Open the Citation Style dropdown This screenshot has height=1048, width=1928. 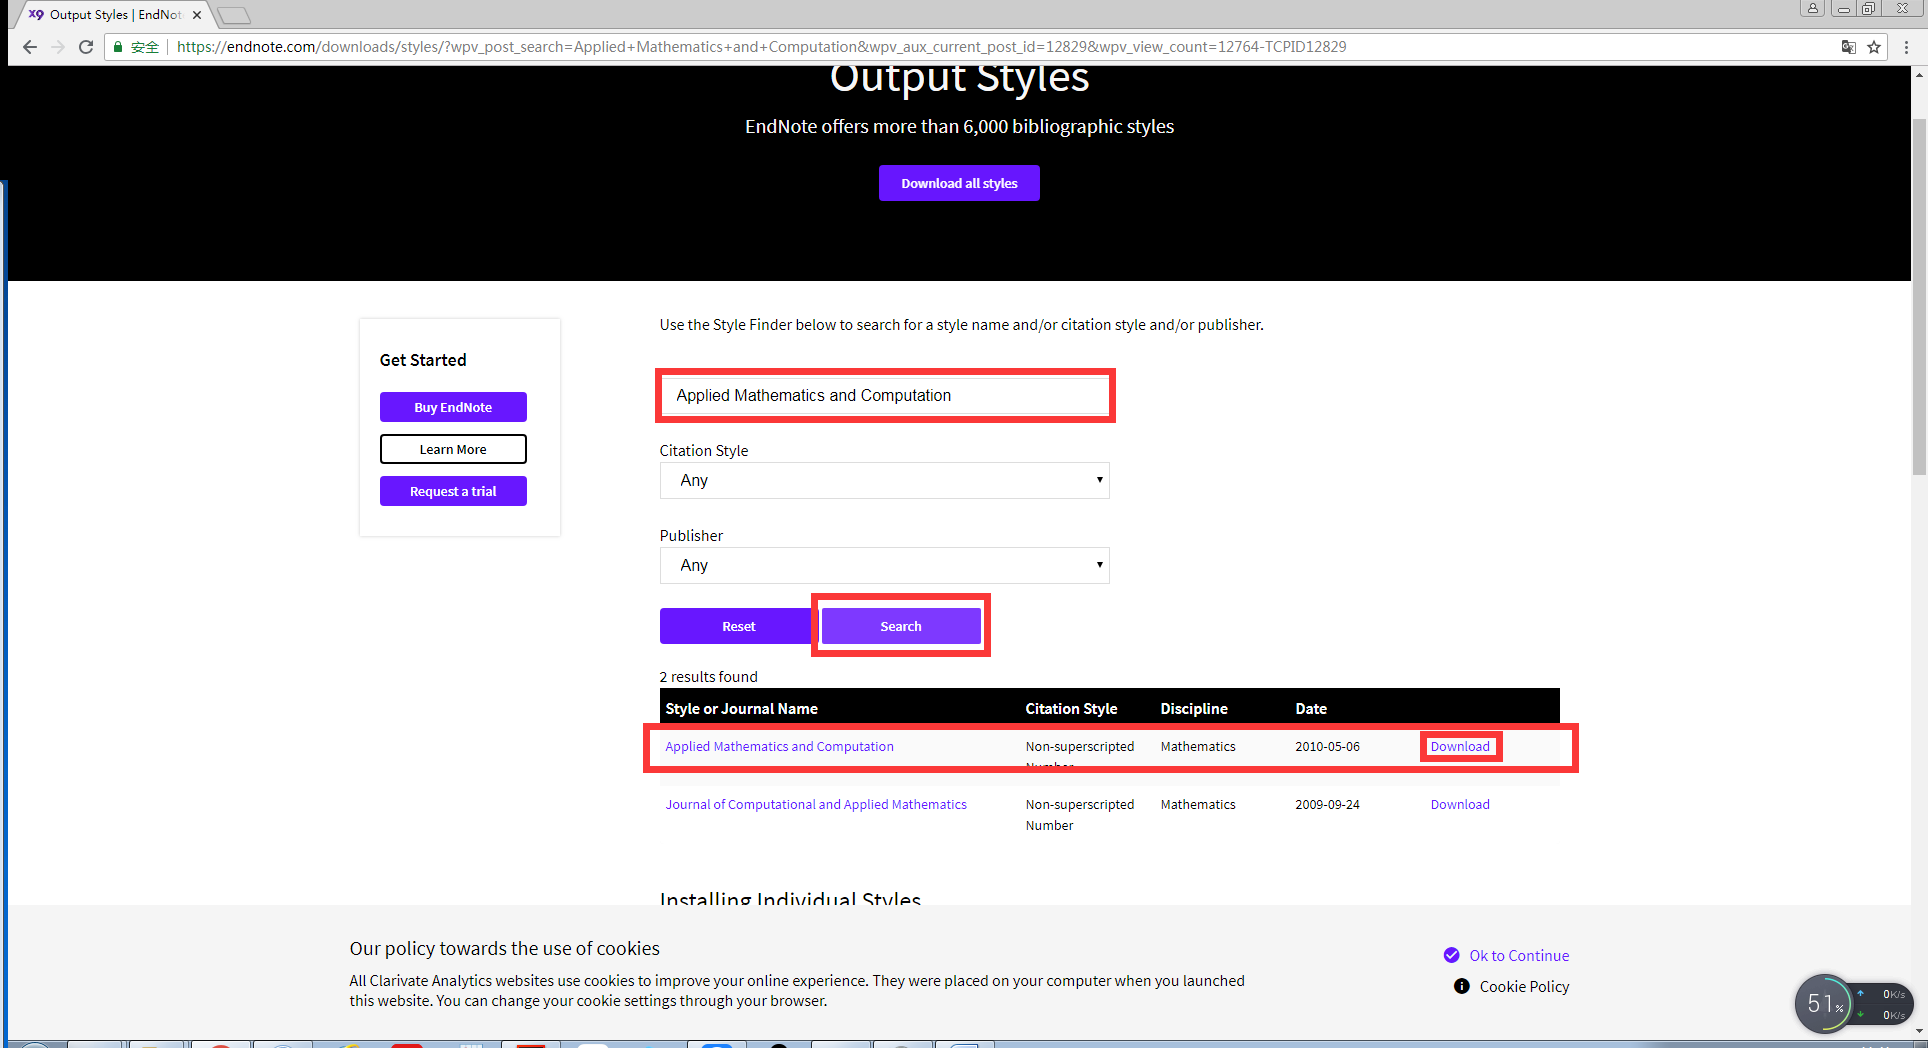tap(885, 480)
